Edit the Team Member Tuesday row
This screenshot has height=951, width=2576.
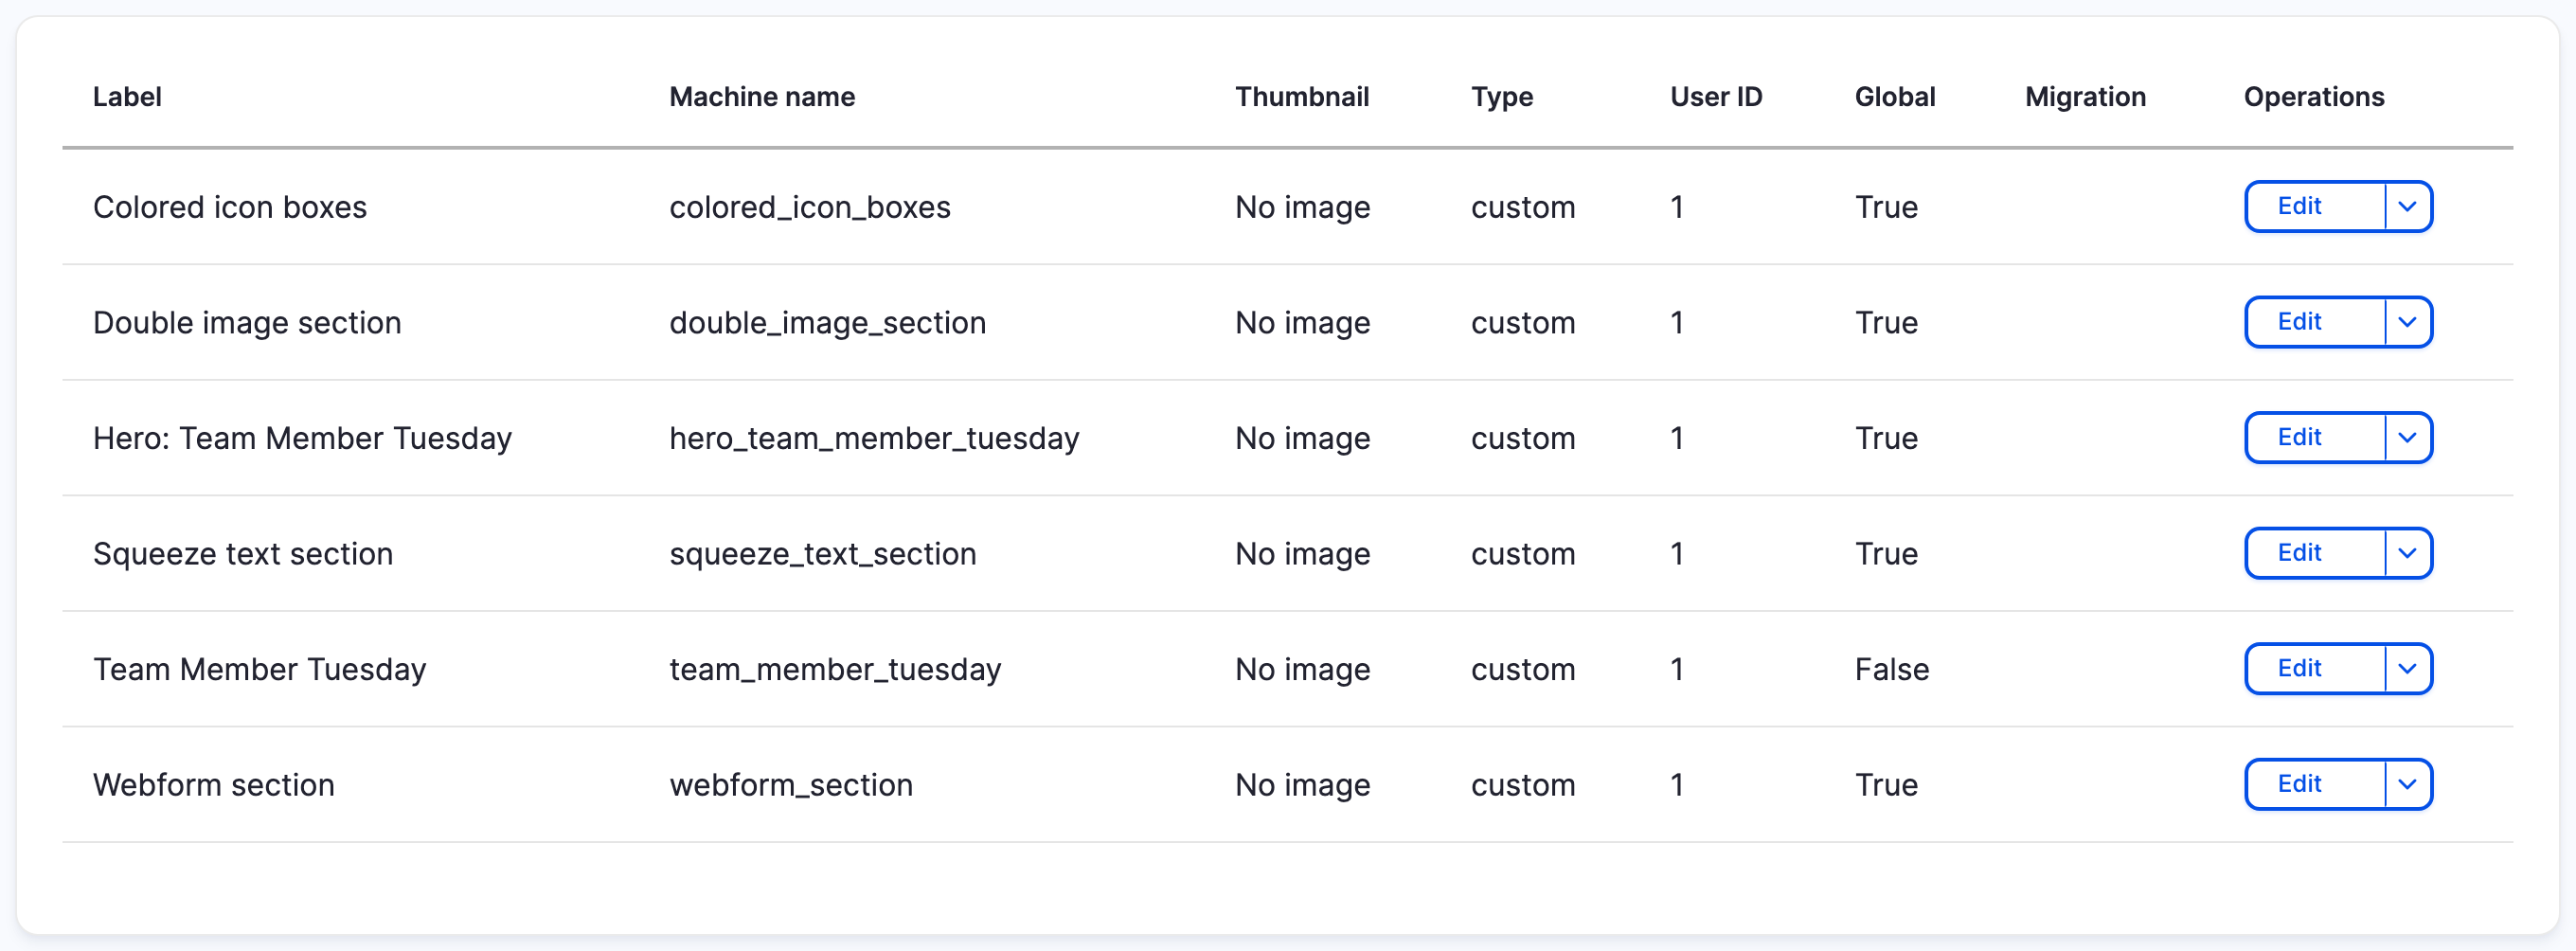coord(2315,669)
